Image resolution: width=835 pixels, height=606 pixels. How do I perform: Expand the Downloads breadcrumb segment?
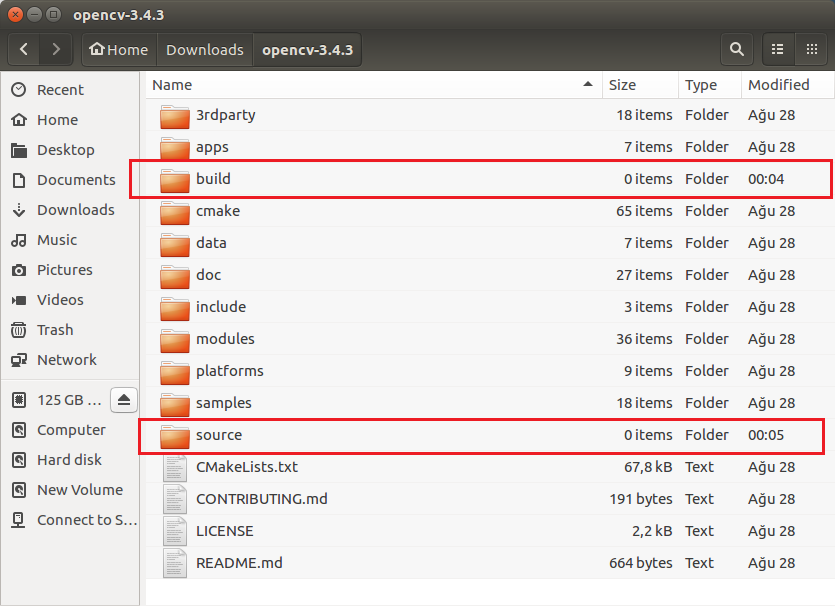[x=204, y=49]
